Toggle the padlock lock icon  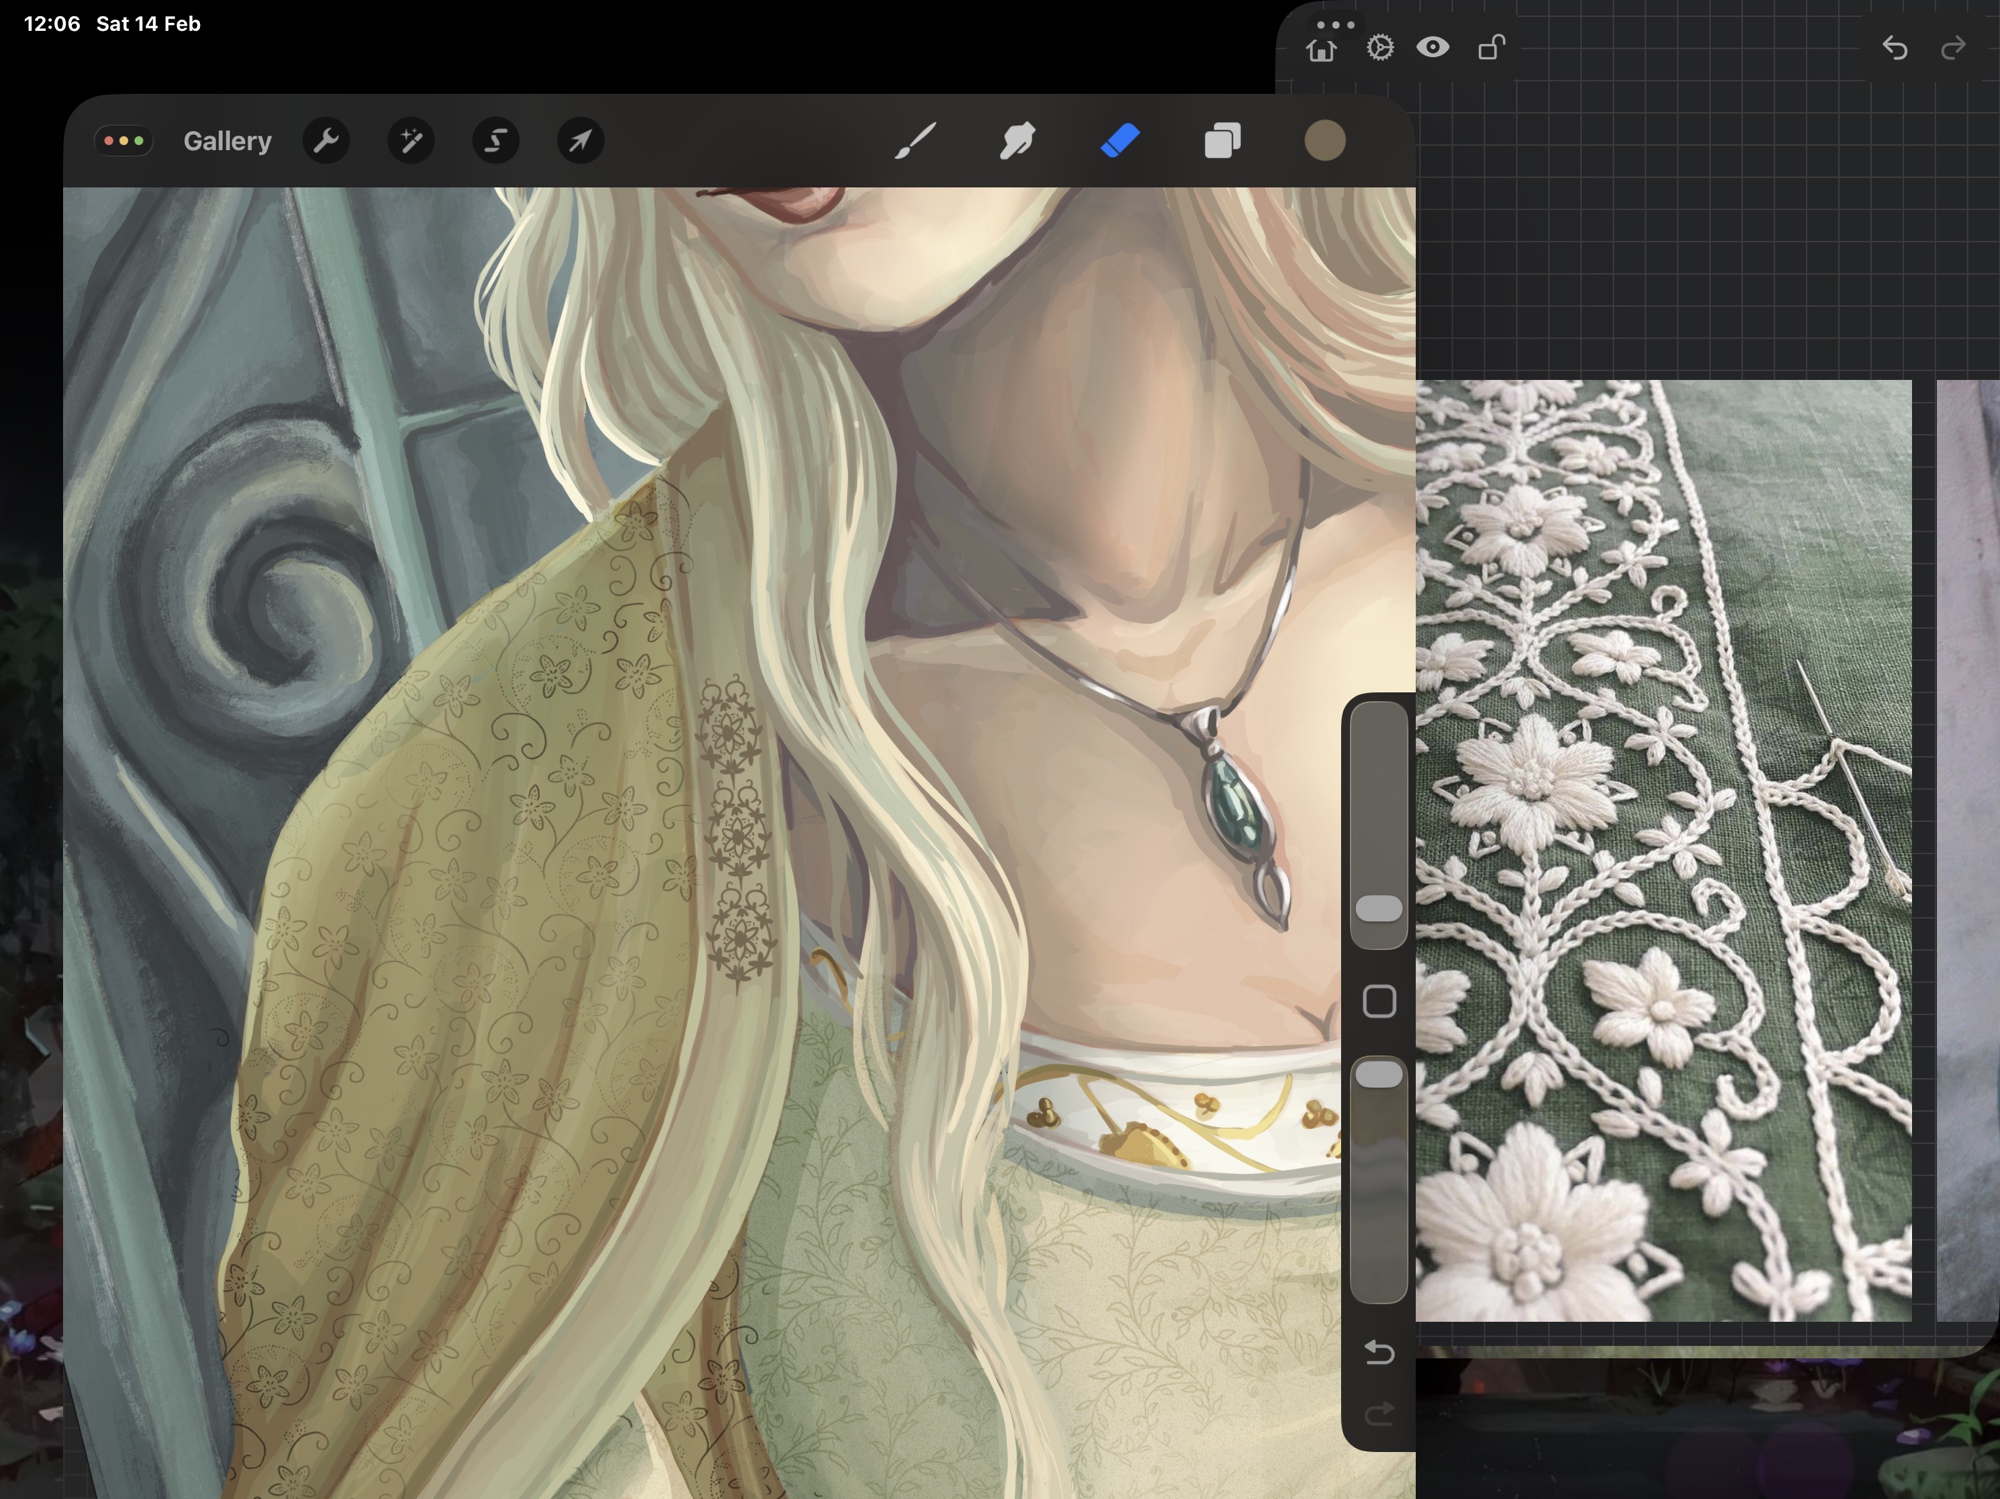(1491, 47)
